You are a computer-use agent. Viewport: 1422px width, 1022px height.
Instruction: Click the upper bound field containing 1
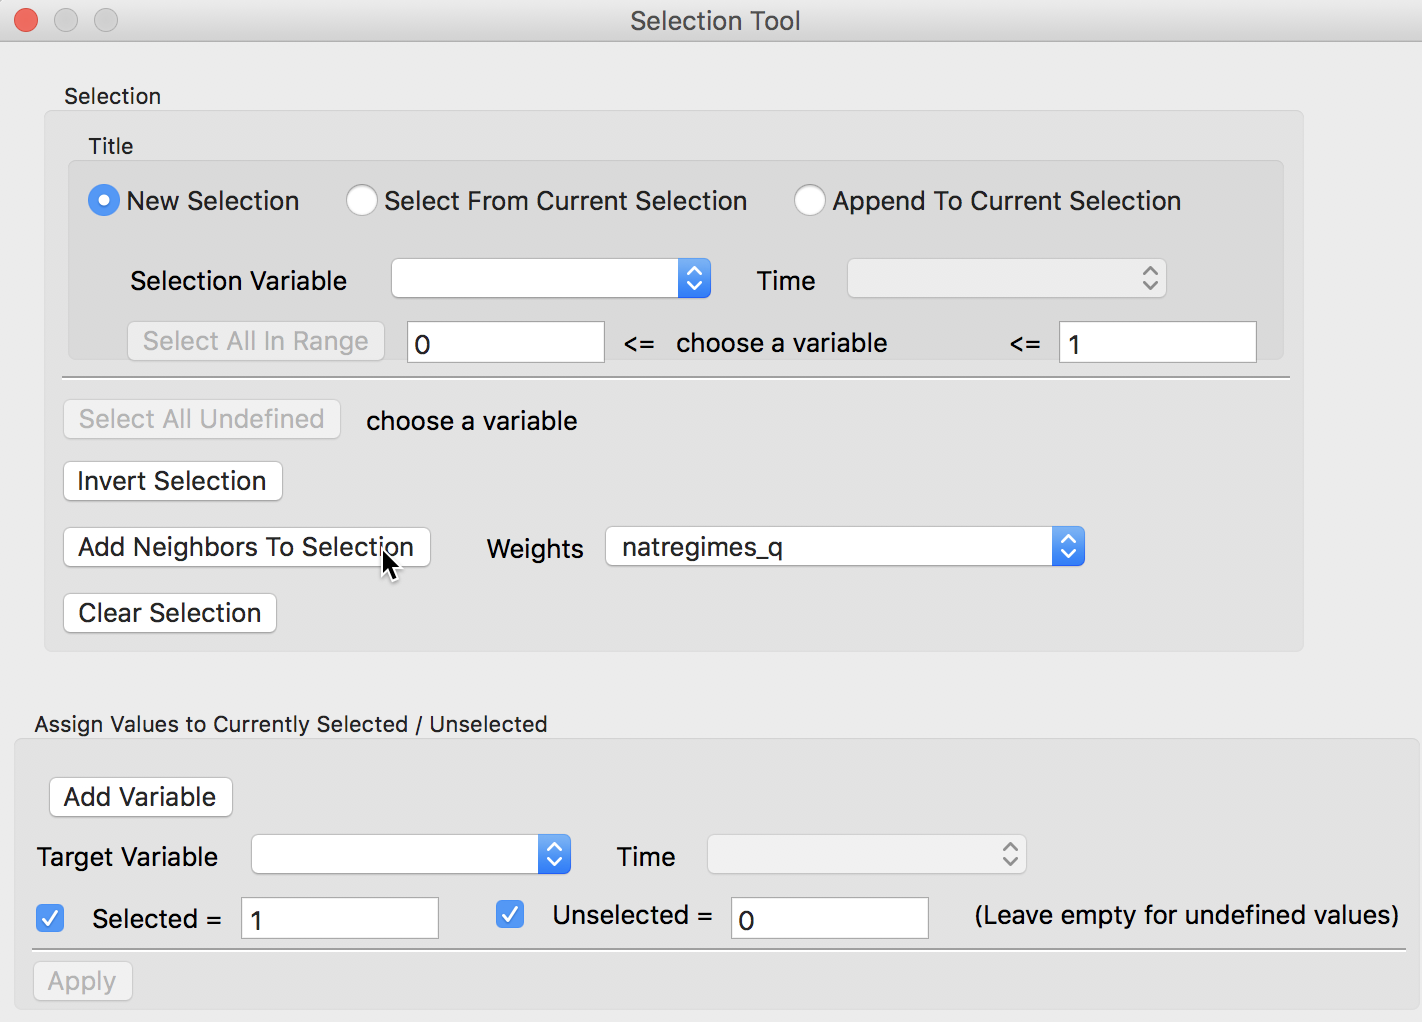click(1158, 342)
